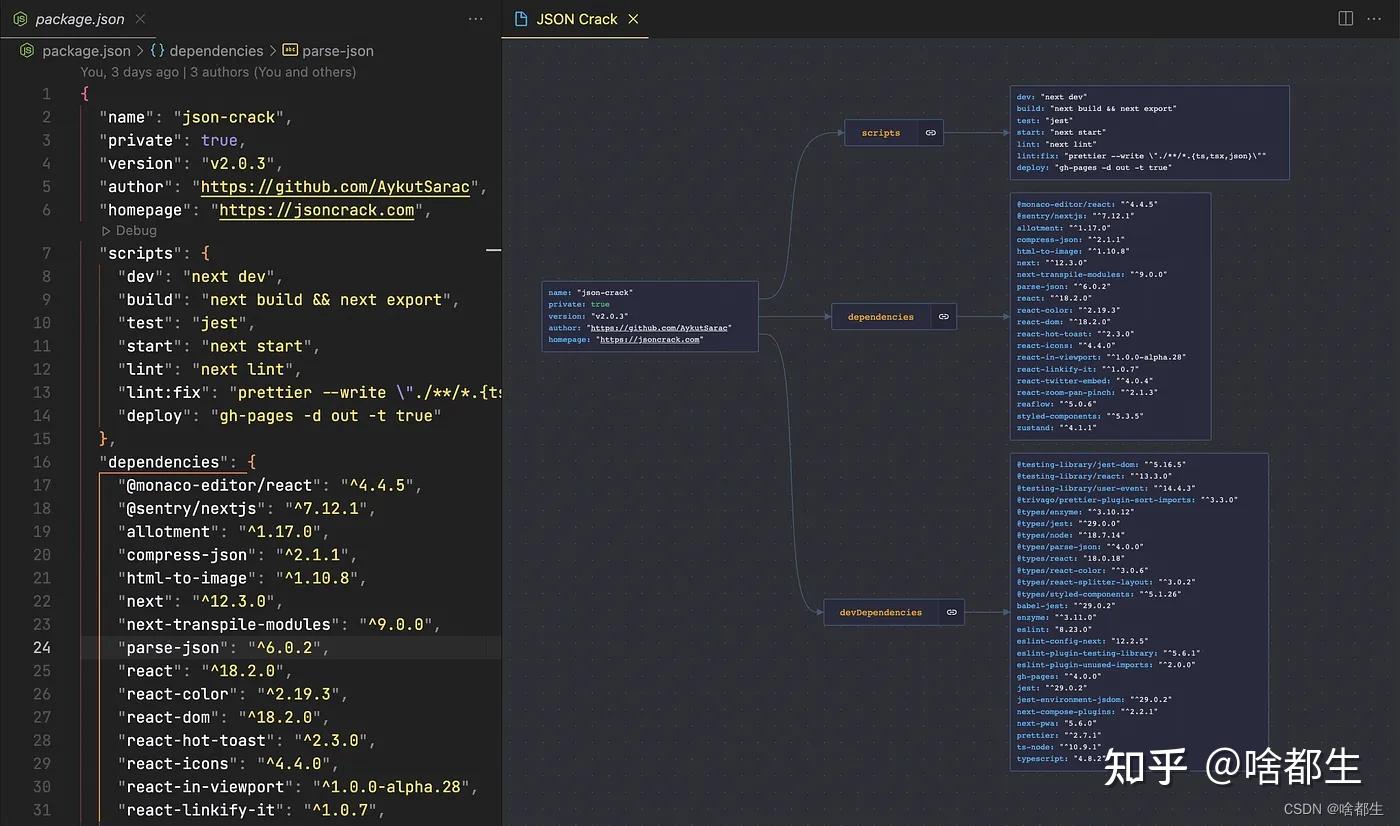The image size is (1400, 826).
Task: Click the parse-json breadcrumb
Action: click(328, 51)
